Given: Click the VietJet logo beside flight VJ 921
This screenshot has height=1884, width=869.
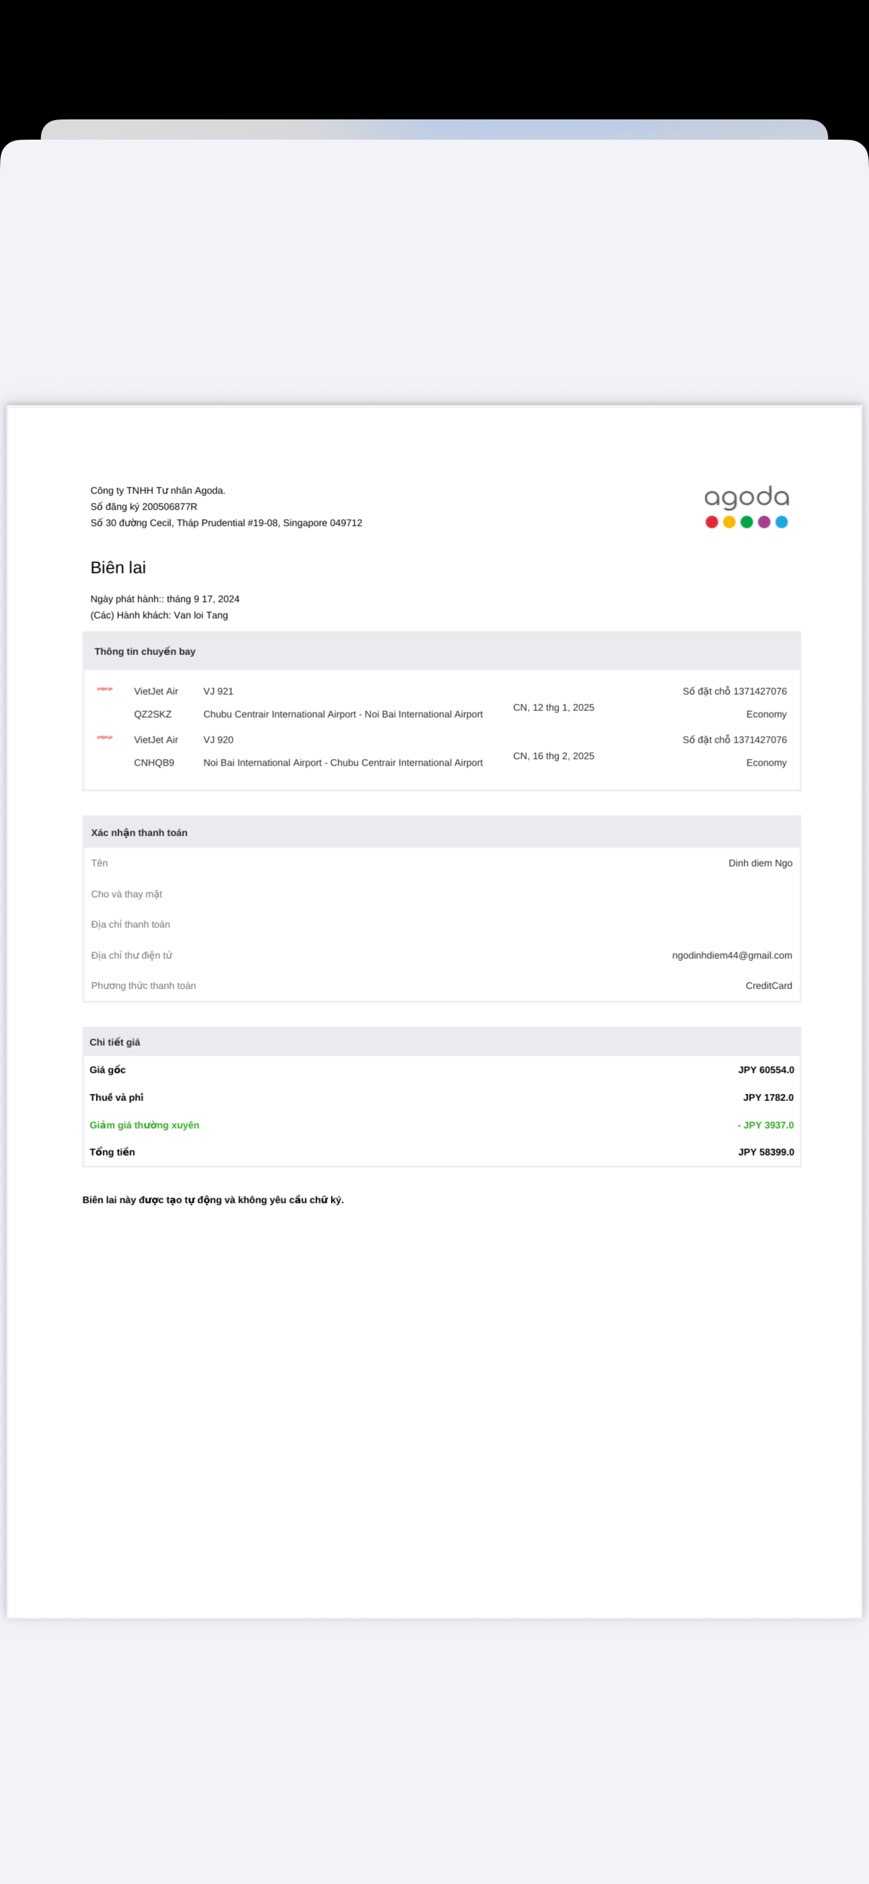Looking at the screenshot, I should (x=105, y=689).
